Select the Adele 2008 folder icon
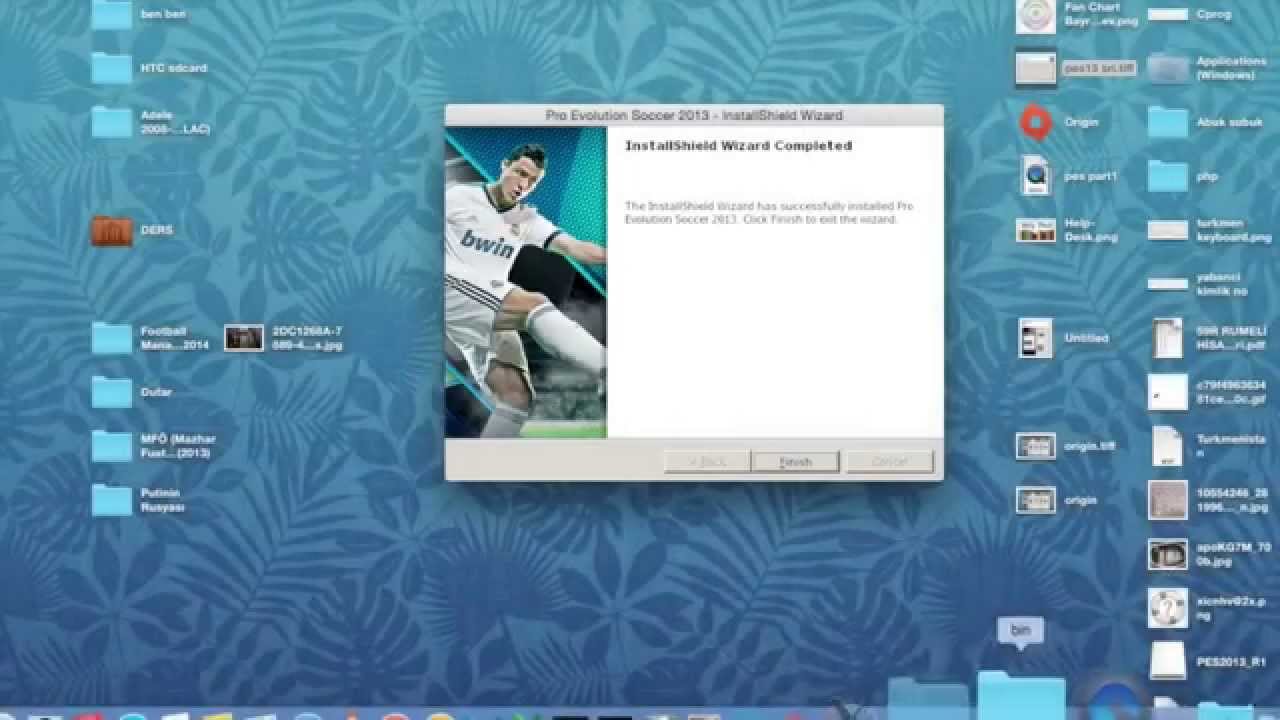The width and height of the screenshot is (1280, 720). point(112,122)
